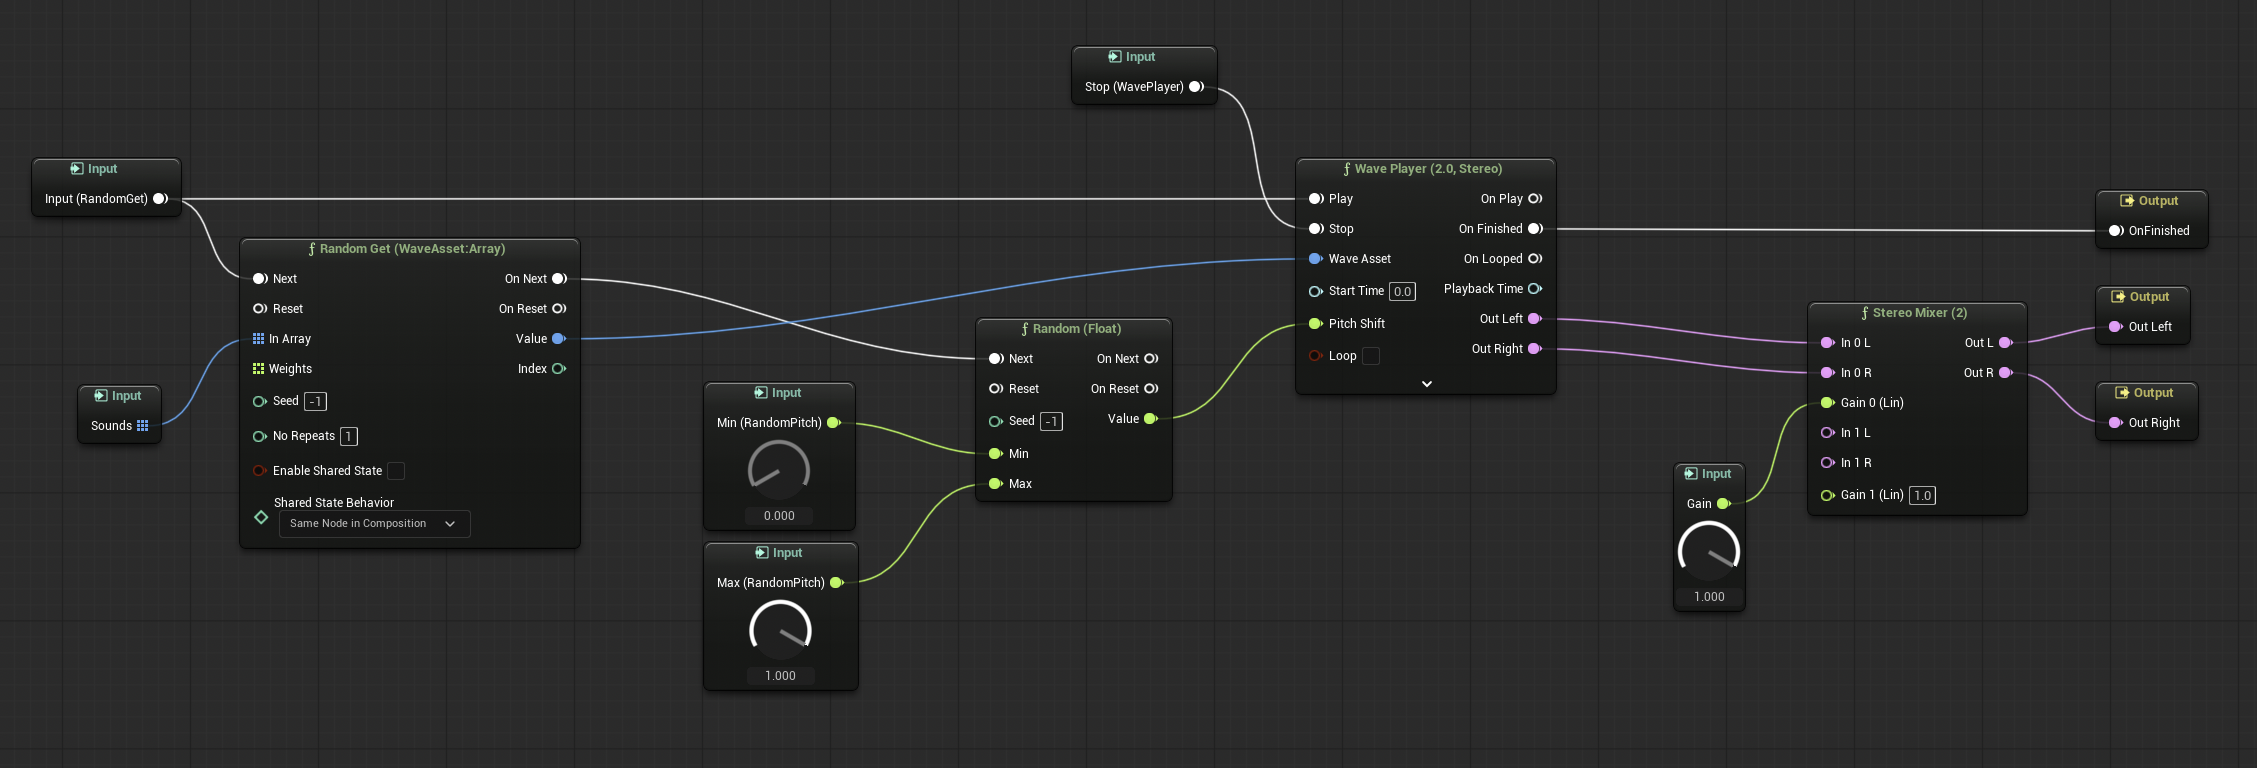Click the Start Time value field
This screenshot has height=768, width=2257.
[1402, 292]
